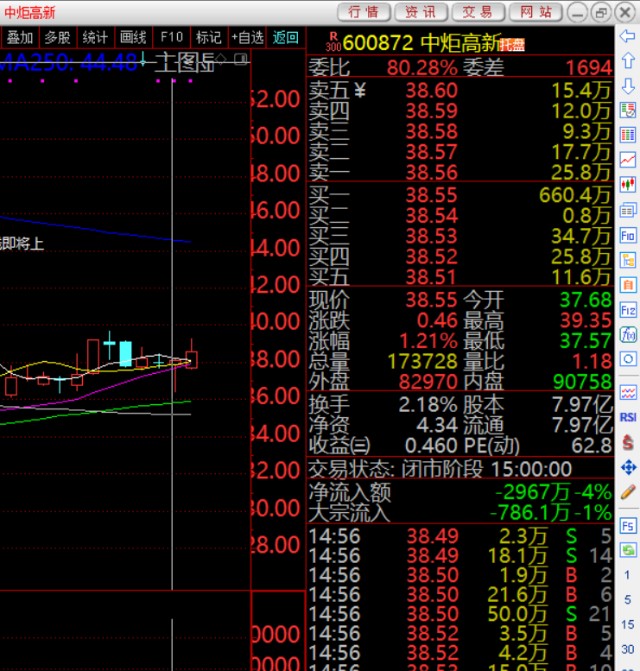Image resolution: width=640 pixels, height=671 pixels.
Task: Click the stock title 600872 中炬高新
Action: coord(421,43)
